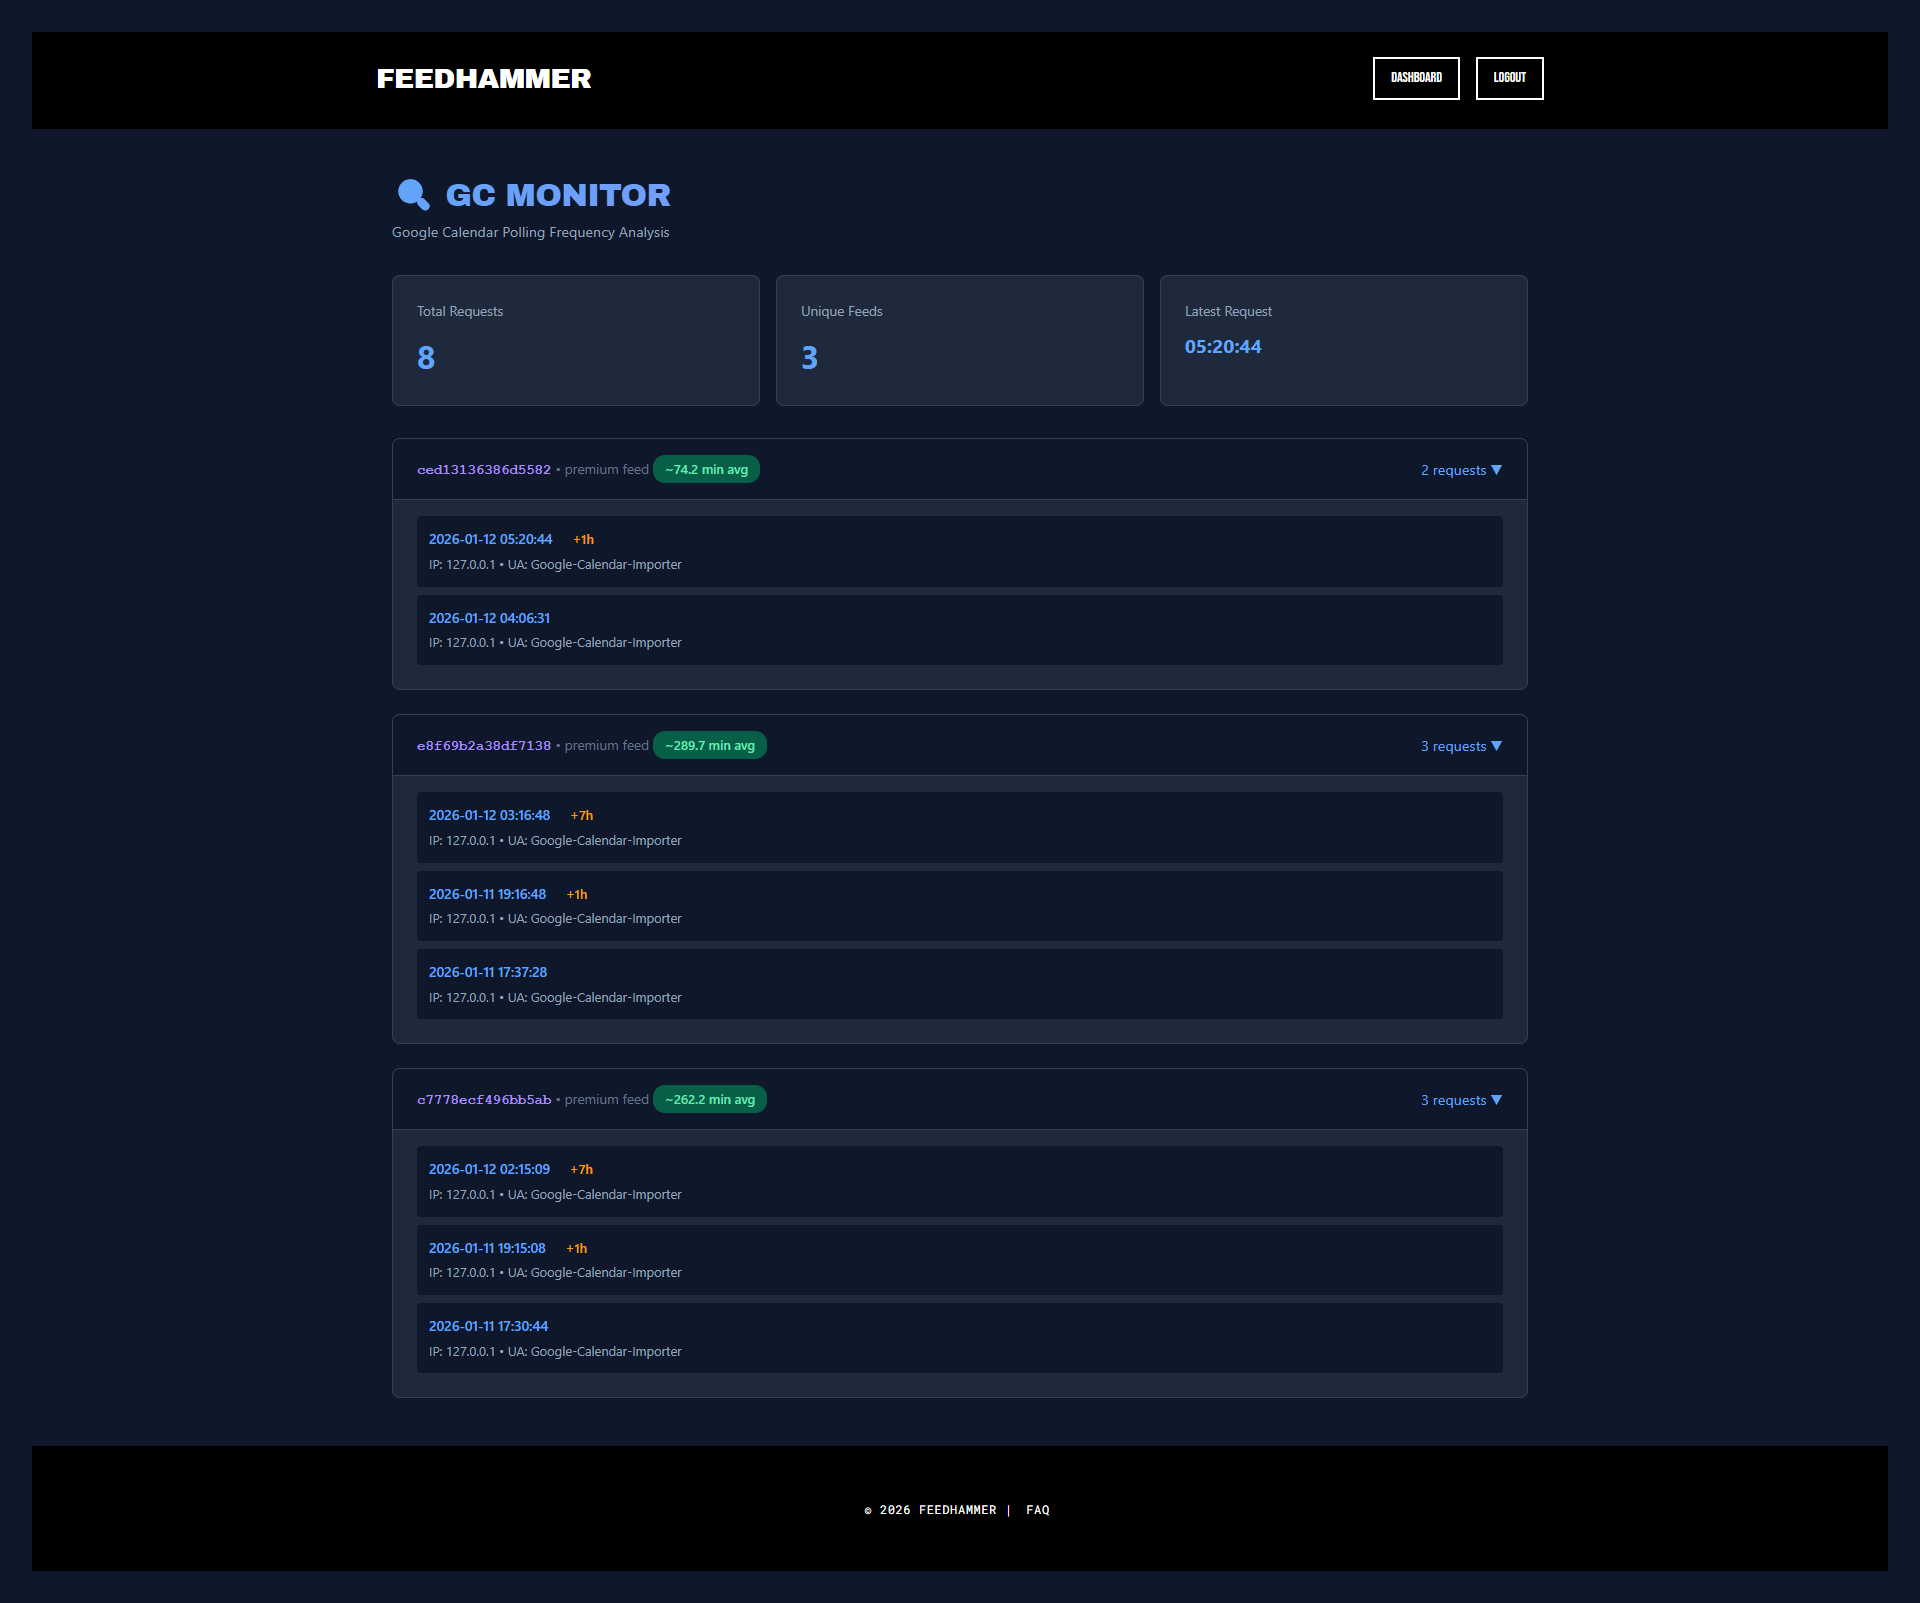Click the Latest Request time 05:20:44

pos(1222,347)
